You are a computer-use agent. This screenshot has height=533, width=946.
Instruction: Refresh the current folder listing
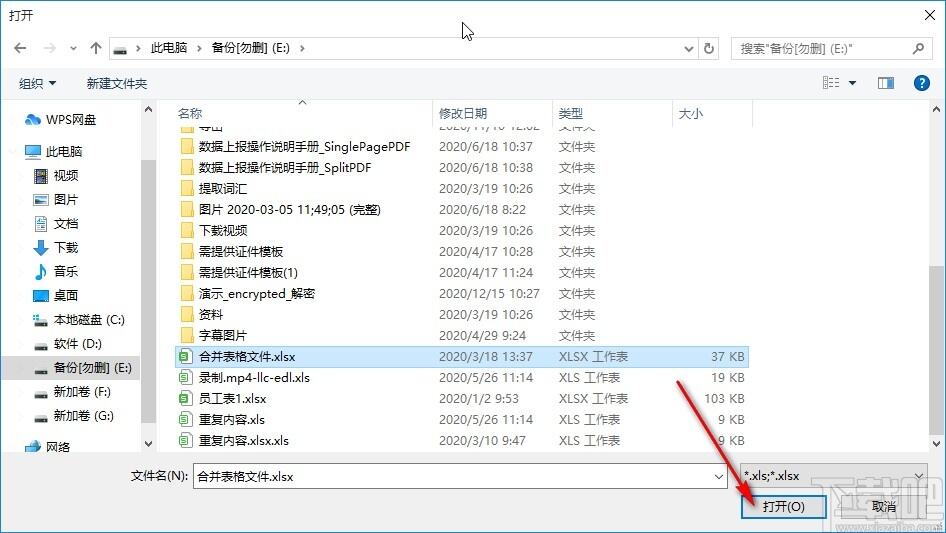710,49
